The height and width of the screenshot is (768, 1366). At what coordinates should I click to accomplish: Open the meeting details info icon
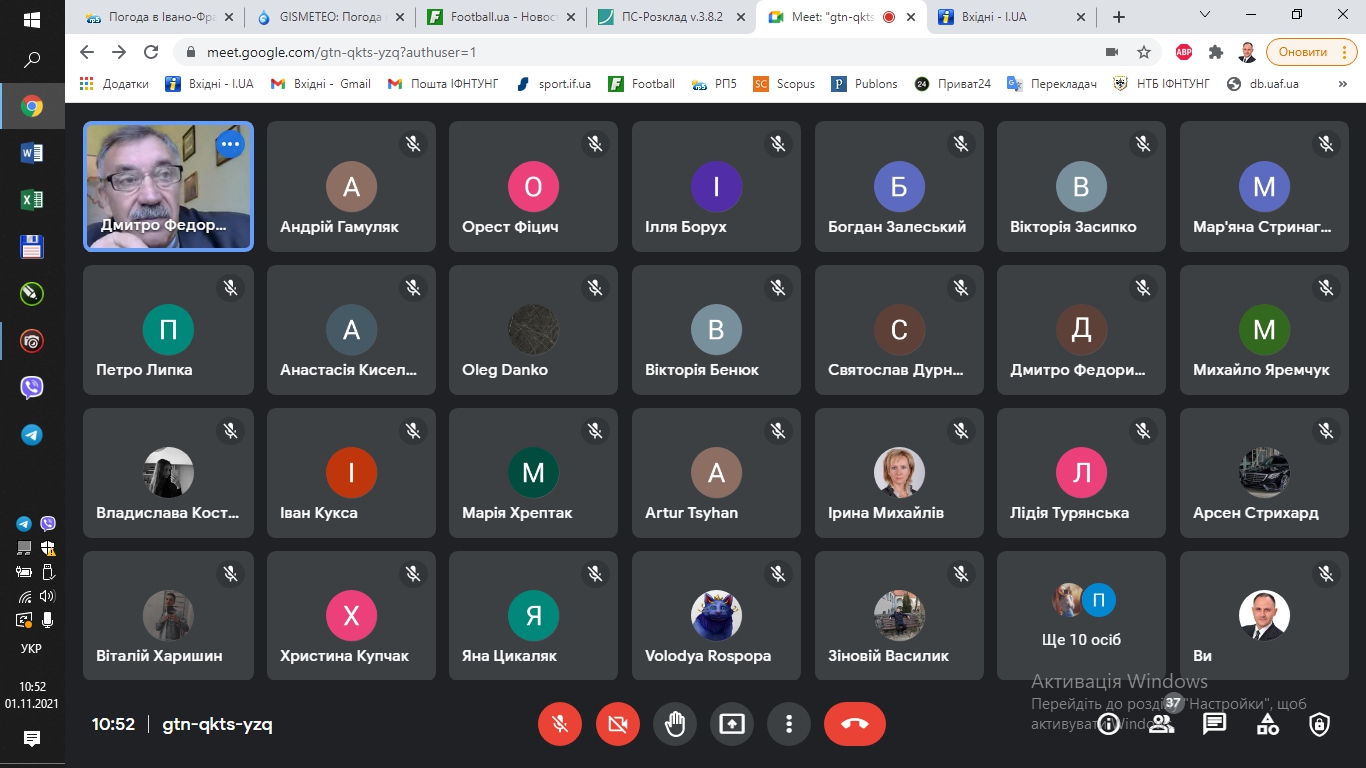tap(1108, 724)
